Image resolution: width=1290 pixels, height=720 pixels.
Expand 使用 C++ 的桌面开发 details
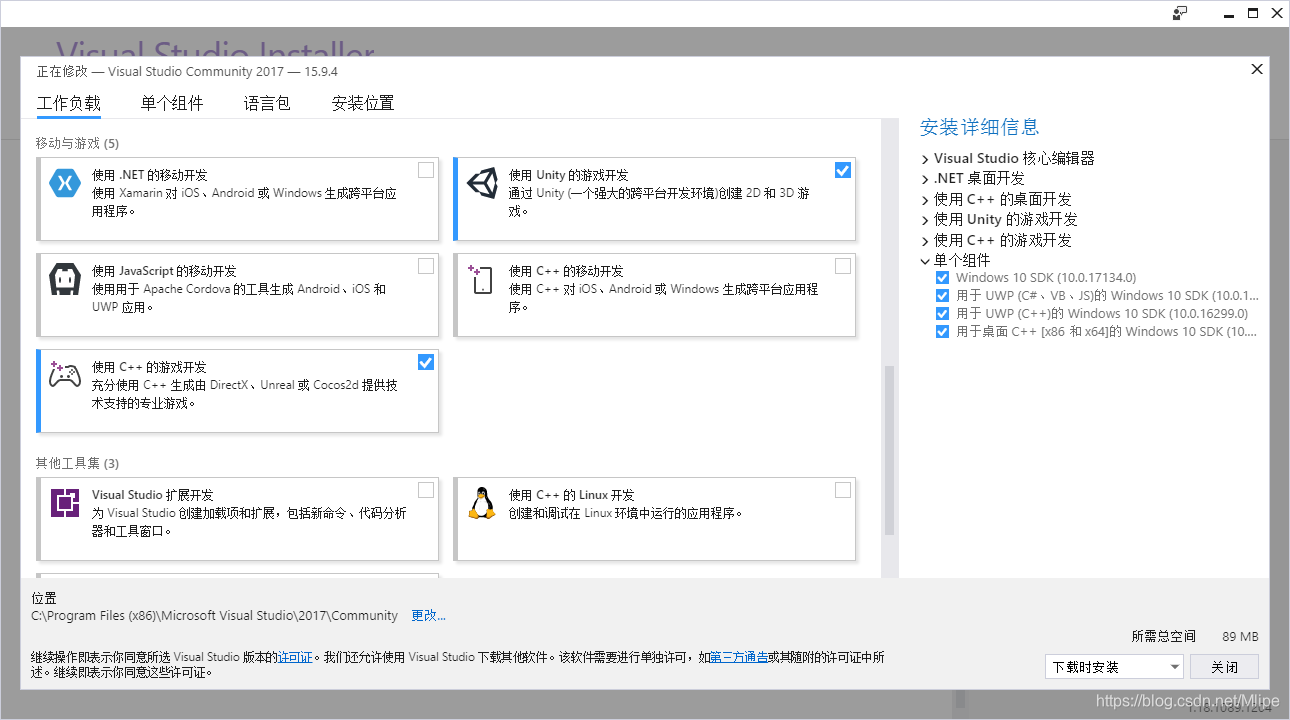925,200
